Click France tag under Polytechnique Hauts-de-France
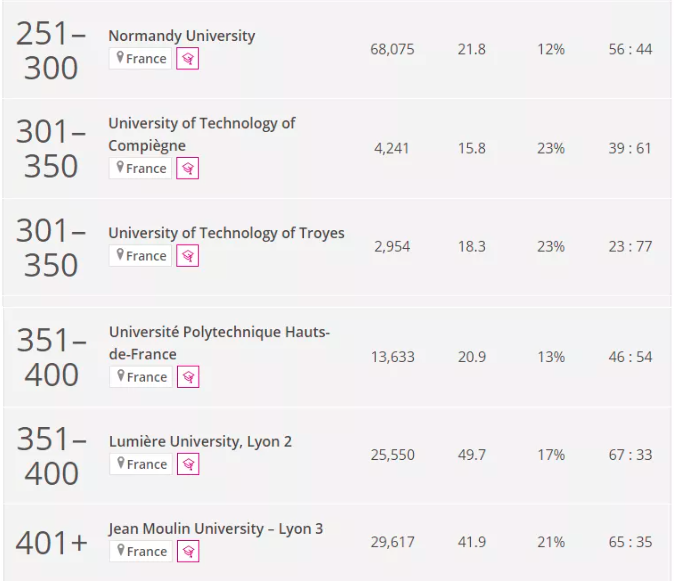Screen dimensions: 674x581 pyautogui.click(x=141, y=377)
